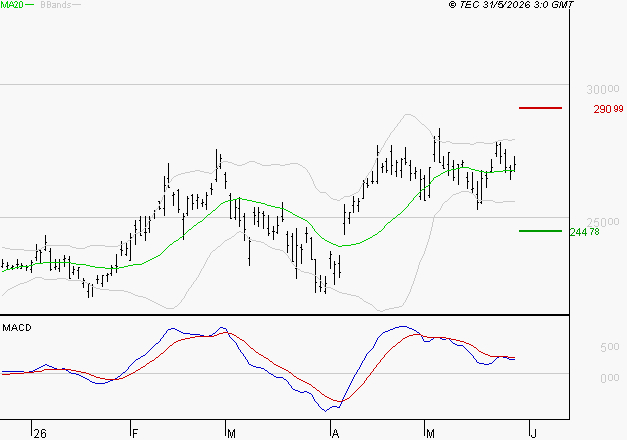The width and height of the screenshot is (627, 440).
Task: Click the J June marker on time axis
Action: point(533,434)
